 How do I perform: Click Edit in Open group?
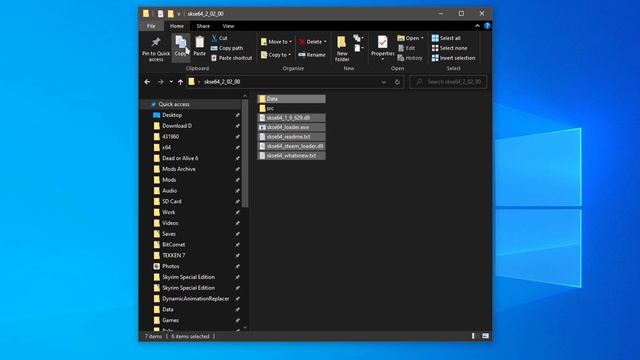click(x=406, y=48)
